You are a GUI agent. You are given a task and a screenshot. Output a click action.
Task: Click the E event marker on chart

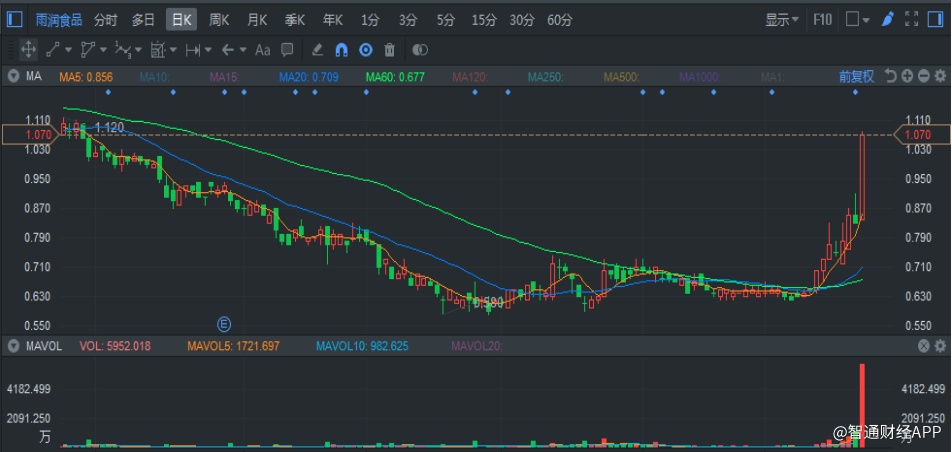pyautogui.click(x=224, y=323)
